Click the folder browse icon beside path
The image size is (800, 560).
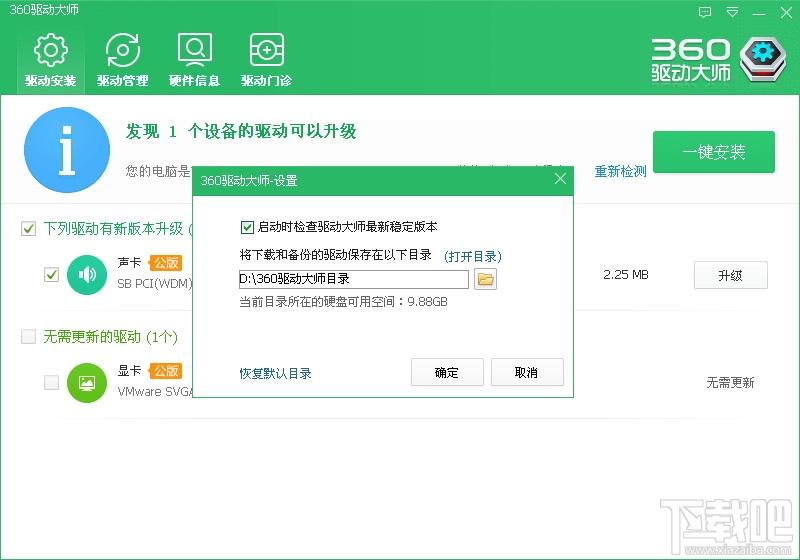coord(485,279)
